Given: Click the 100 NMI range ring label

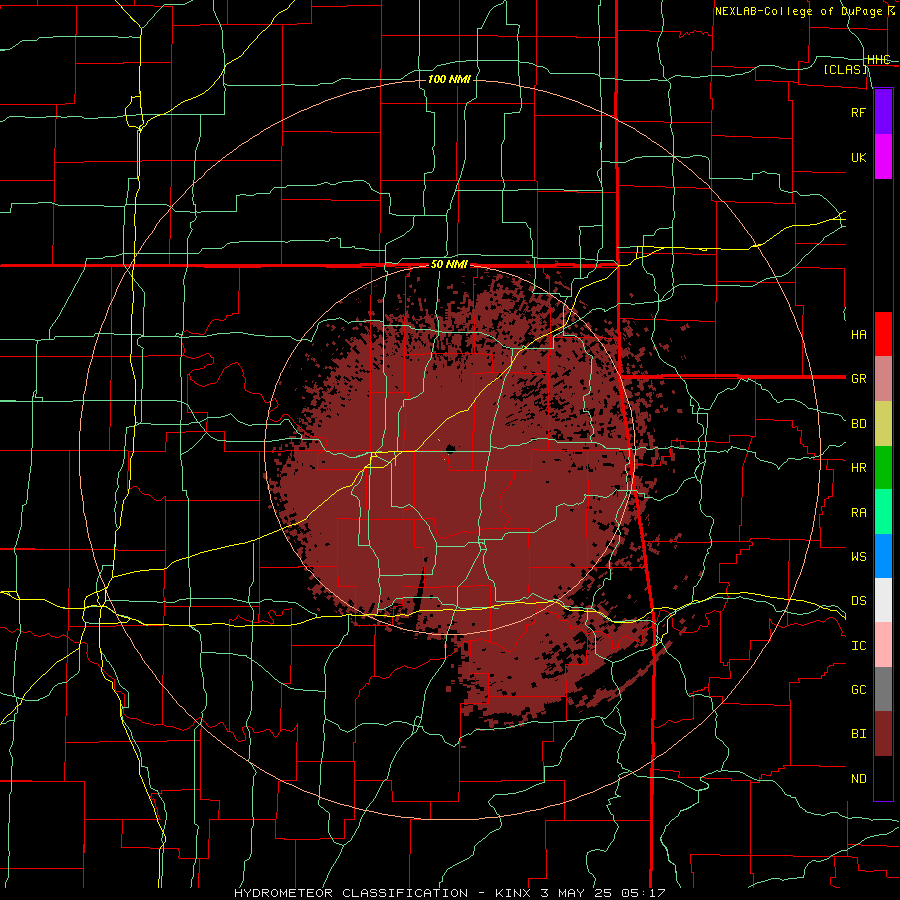Looking at the screenshot, I should [449, 79].
